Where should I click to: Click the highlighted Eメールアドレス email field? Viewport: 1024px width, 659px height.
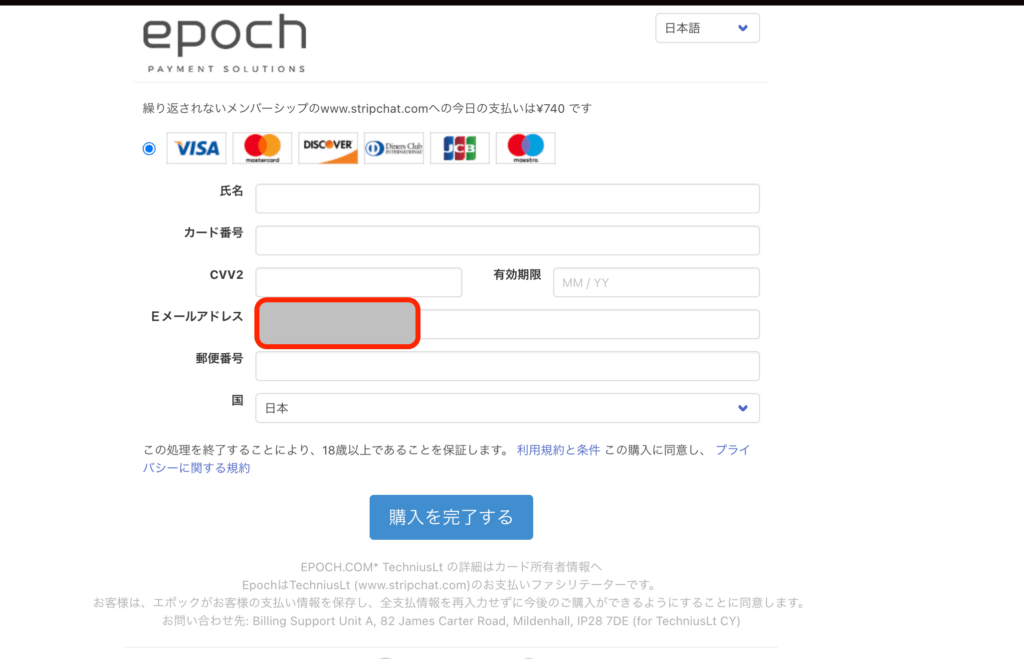(x=337, y=323)
